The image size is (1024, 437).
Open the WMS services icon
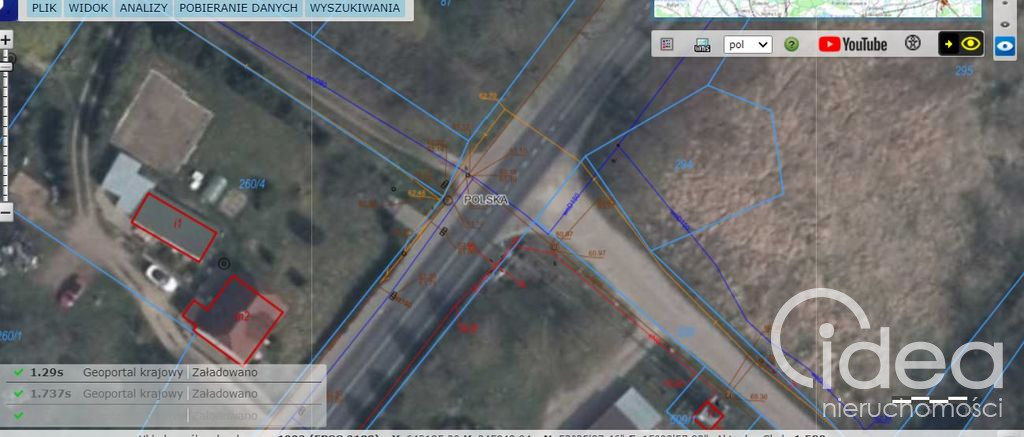pyautogui.click(x=702, y=44)
